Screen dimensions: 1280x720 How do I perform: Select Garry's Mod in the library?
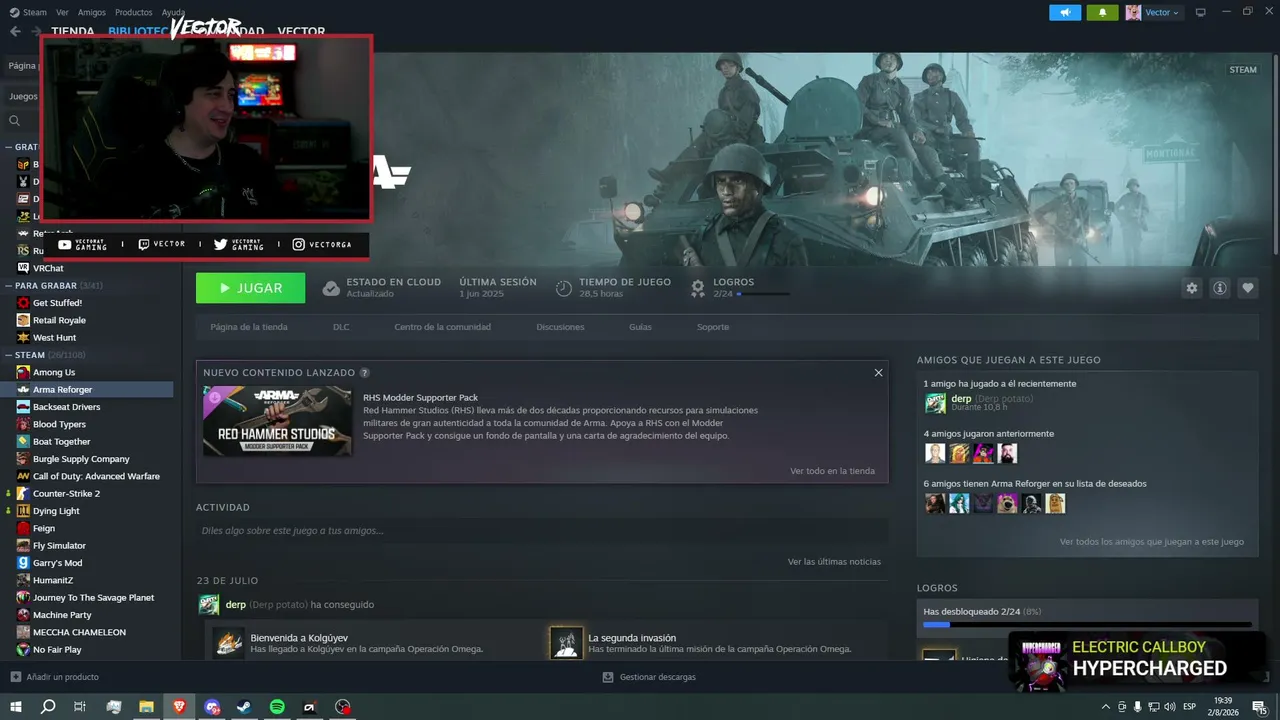57,563
